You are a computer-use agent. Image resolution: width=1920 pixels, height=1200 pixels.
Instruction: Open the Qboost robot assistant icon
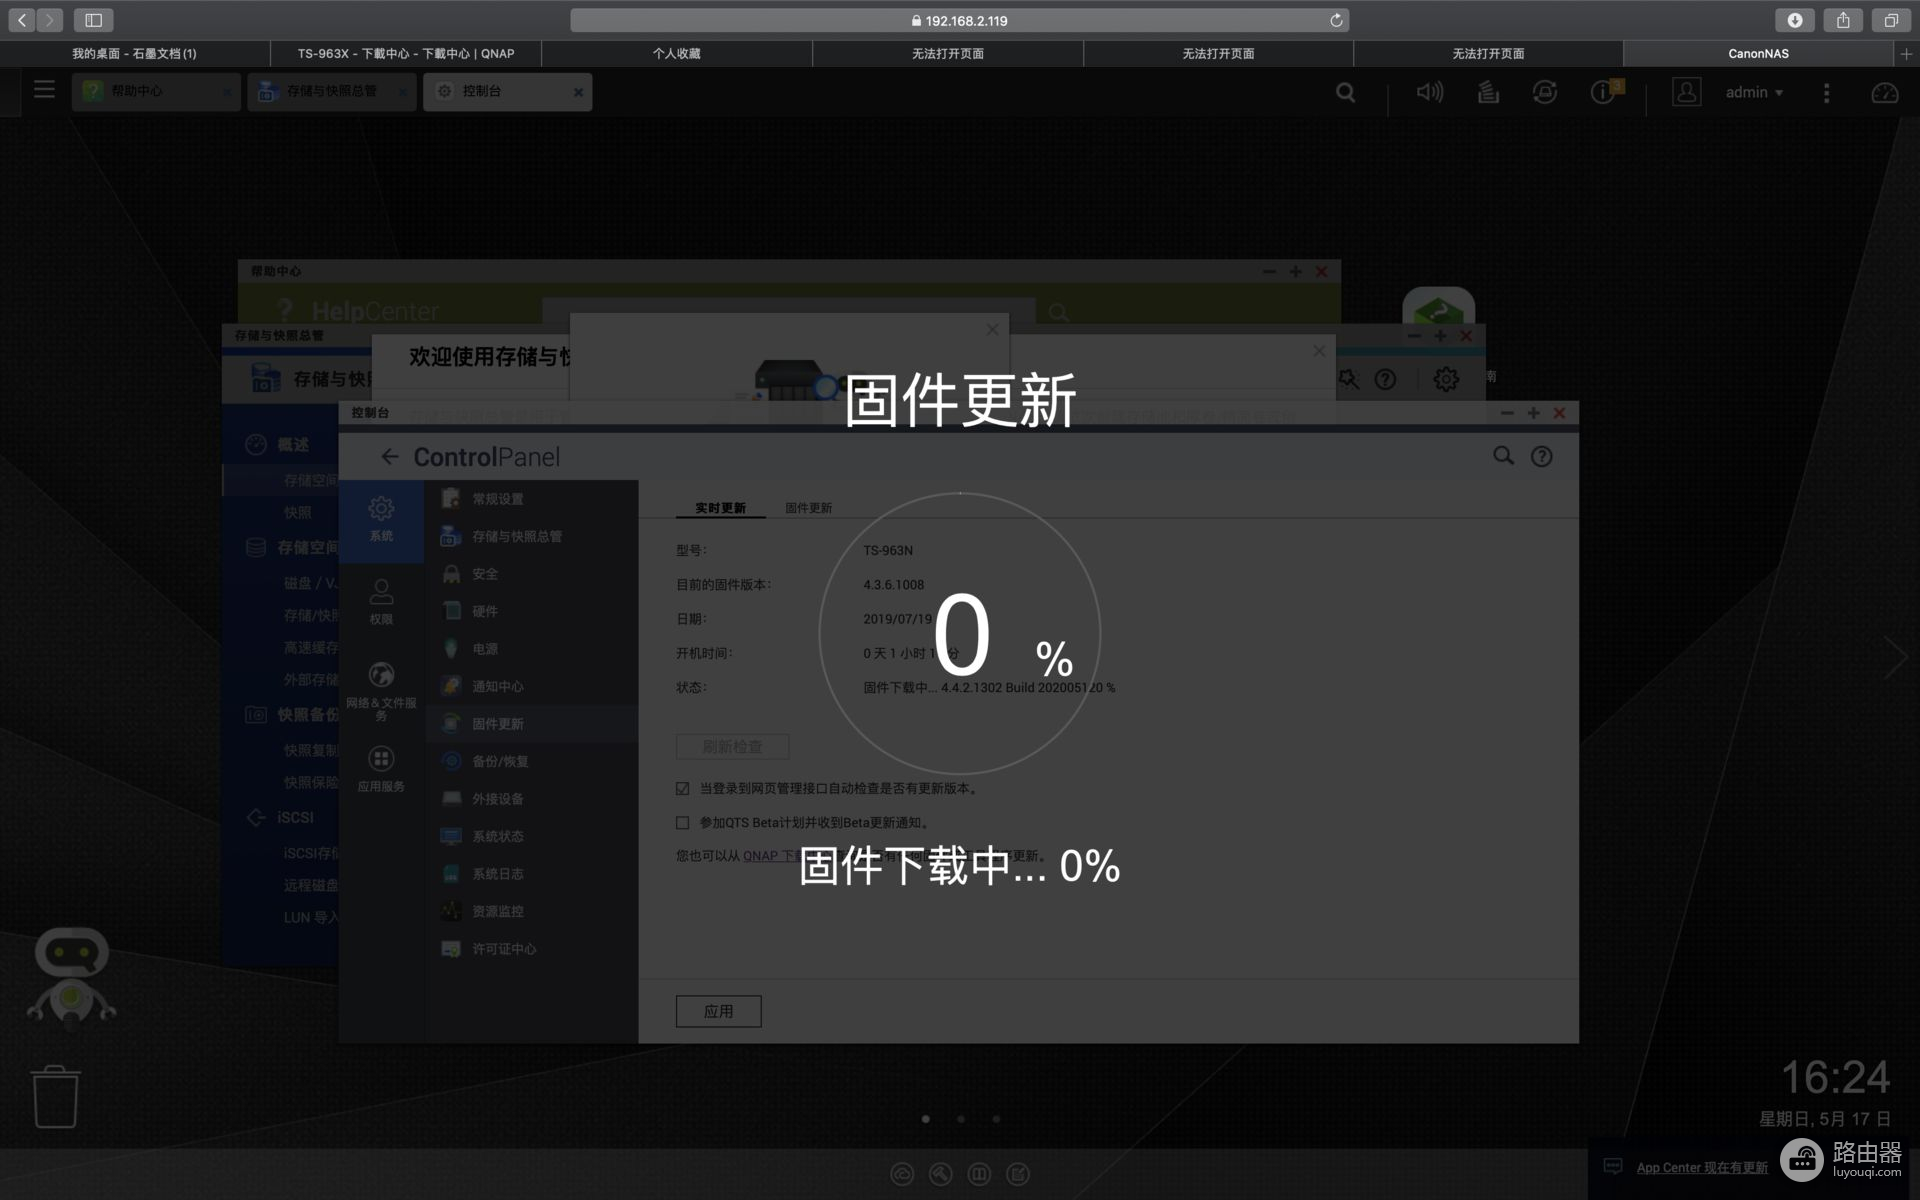tap(71, 978)
